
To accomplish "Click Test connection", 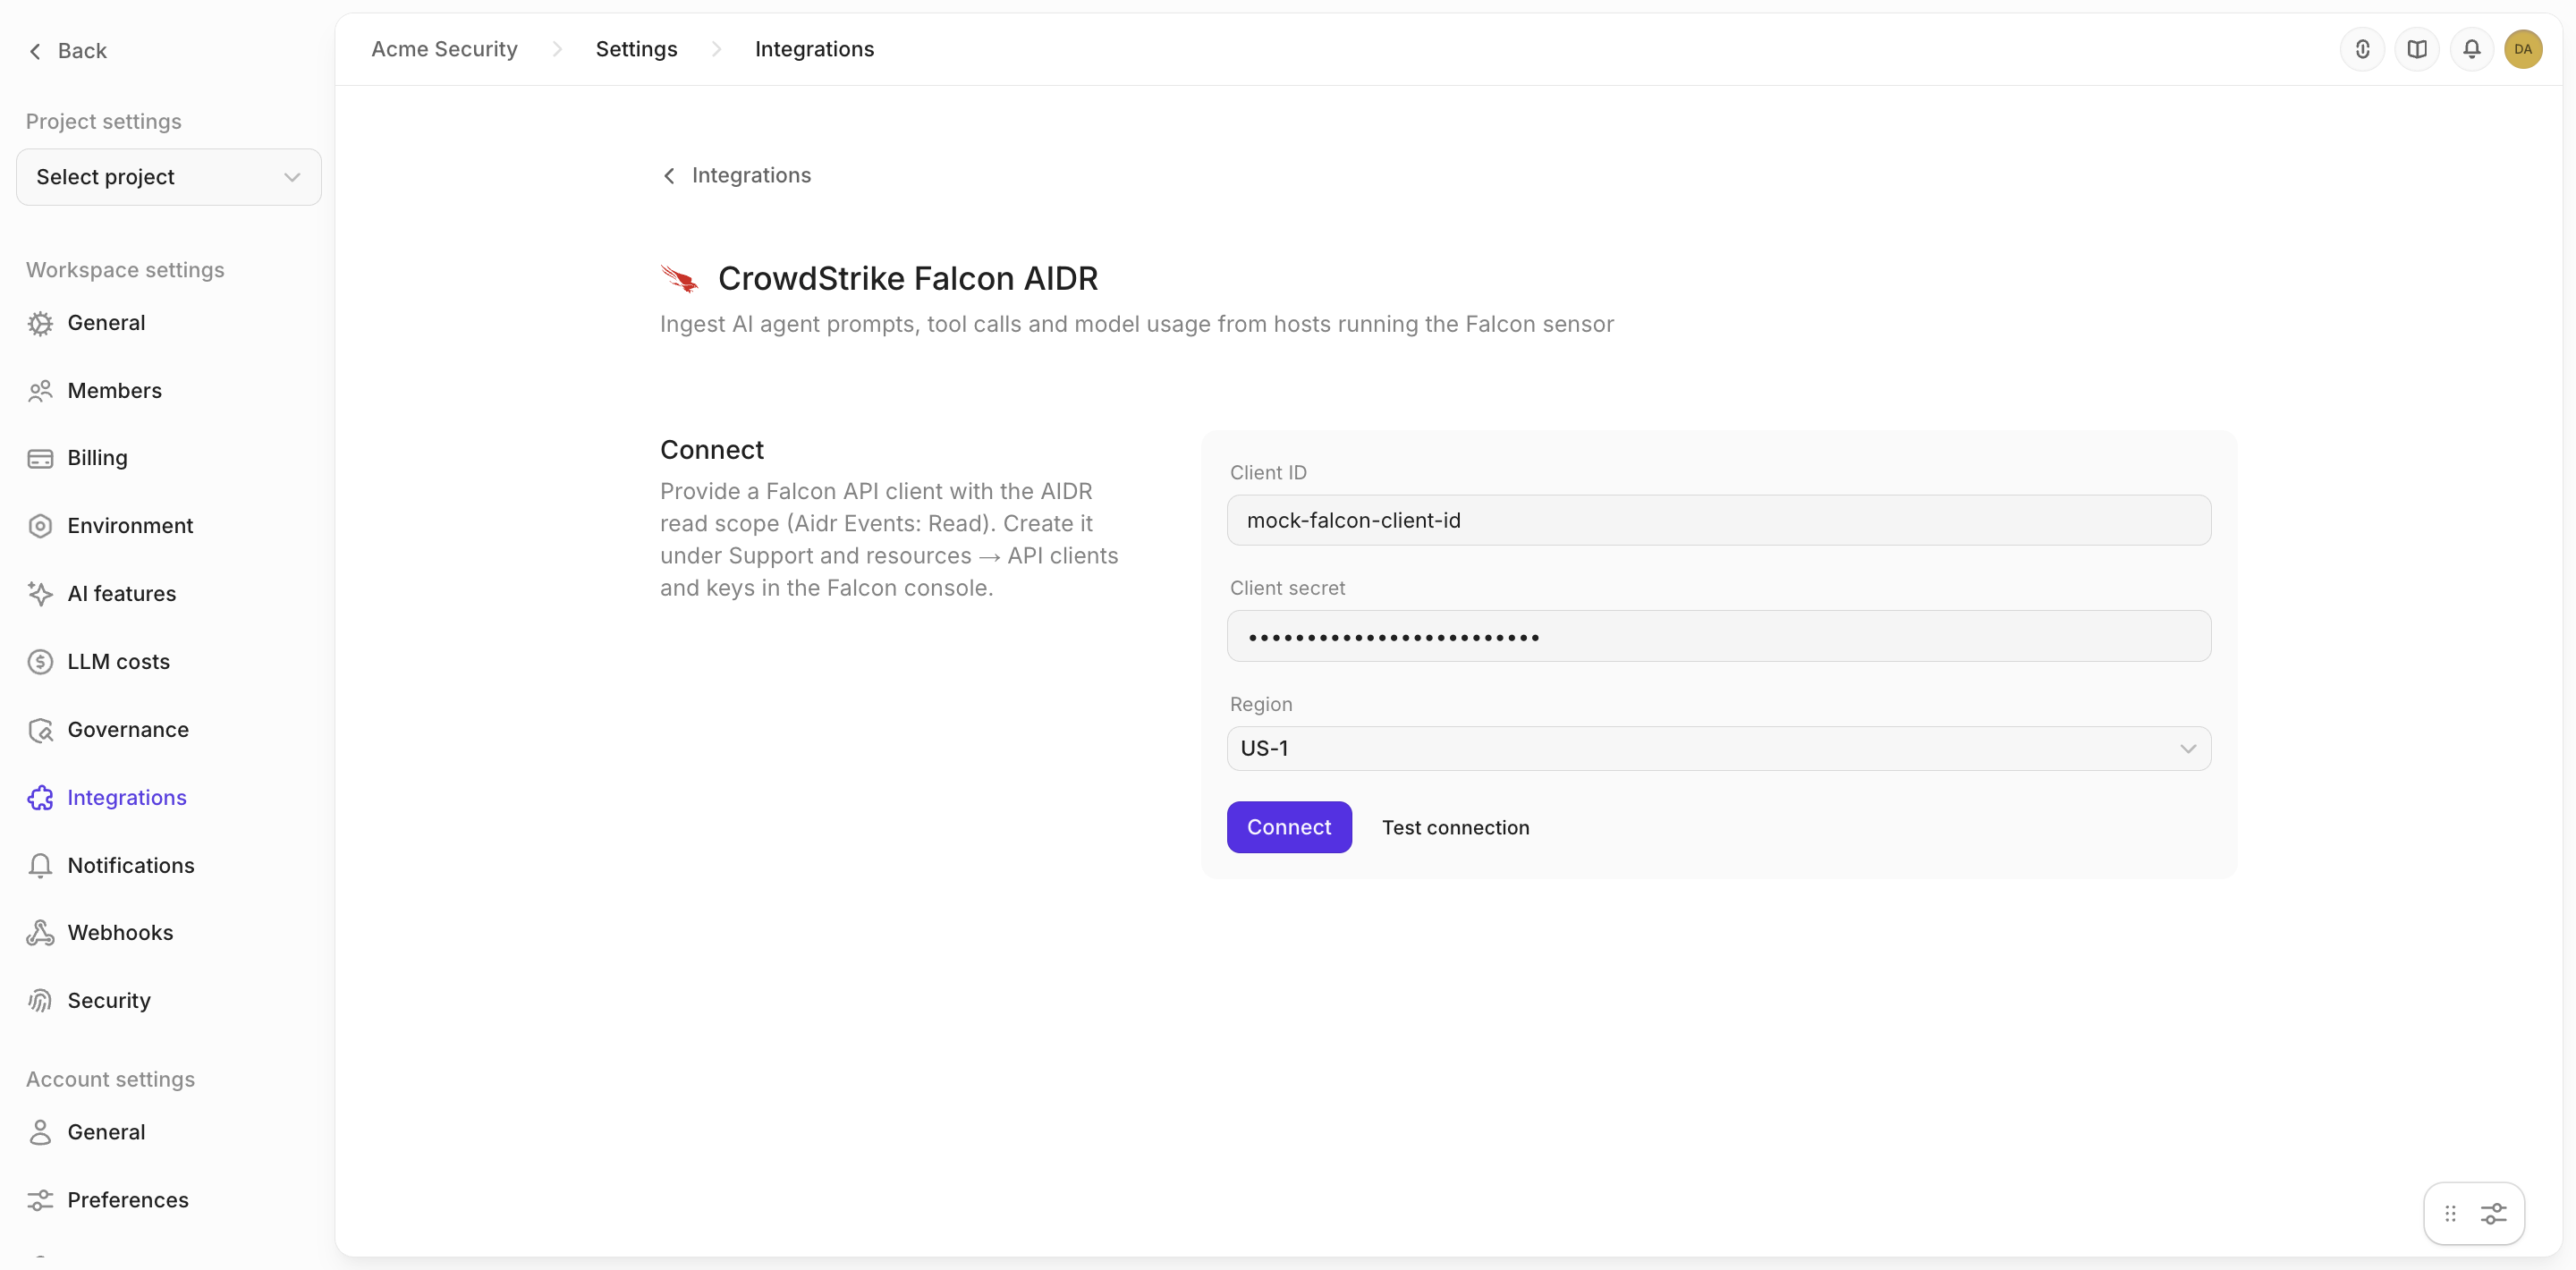I will pyautogui.click(x=1455, y=828).
